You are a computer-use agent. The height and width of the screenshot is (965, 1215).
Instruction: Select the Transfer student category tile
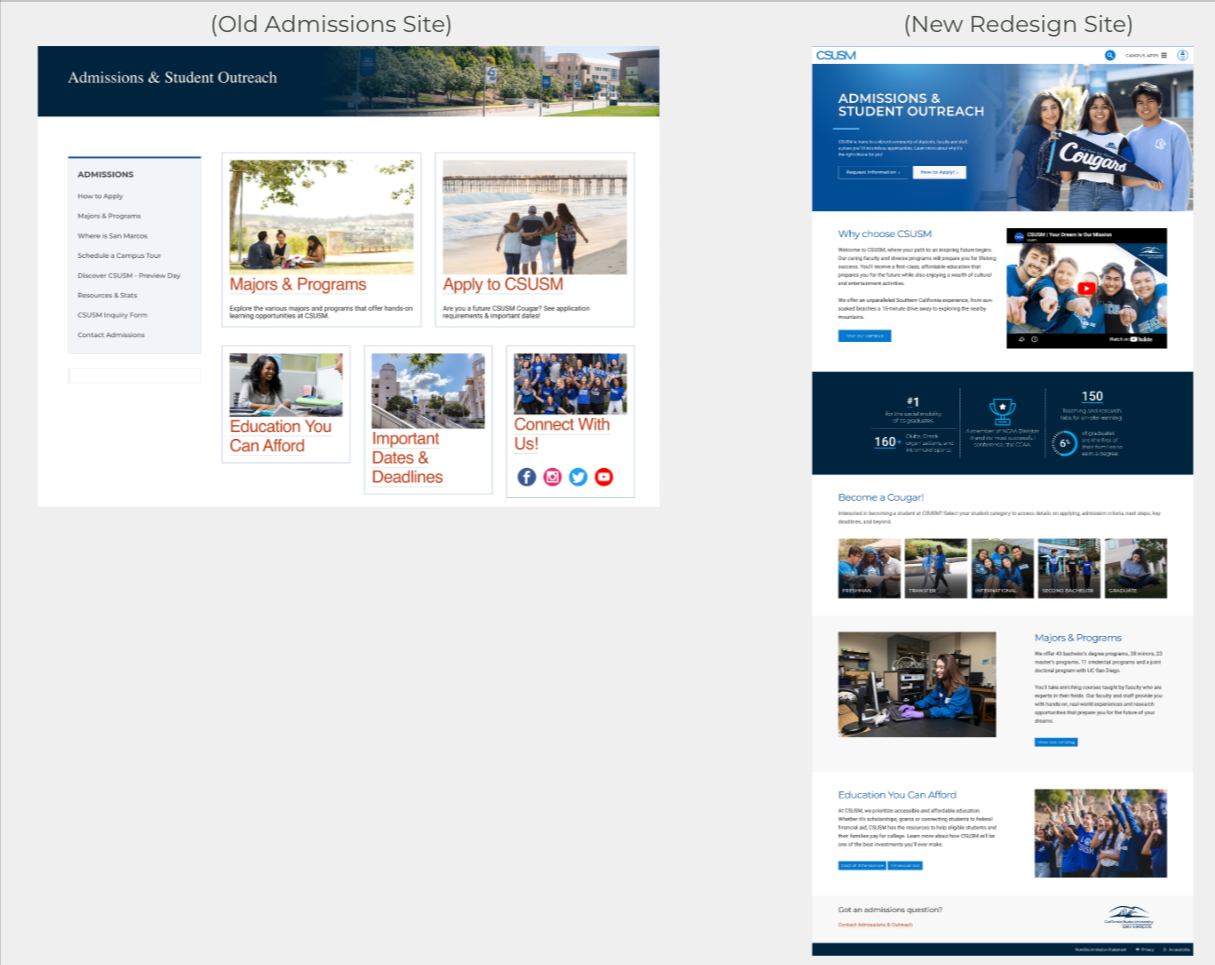click(x=936, y=568)
